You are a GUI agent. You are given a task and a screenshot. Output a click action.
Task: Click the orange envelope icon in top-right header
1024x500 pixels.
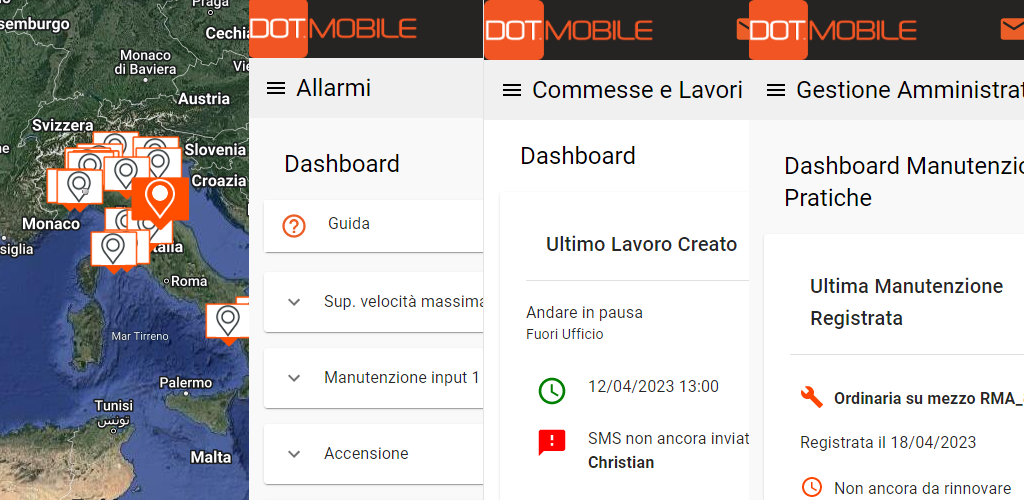point(1012,29)
